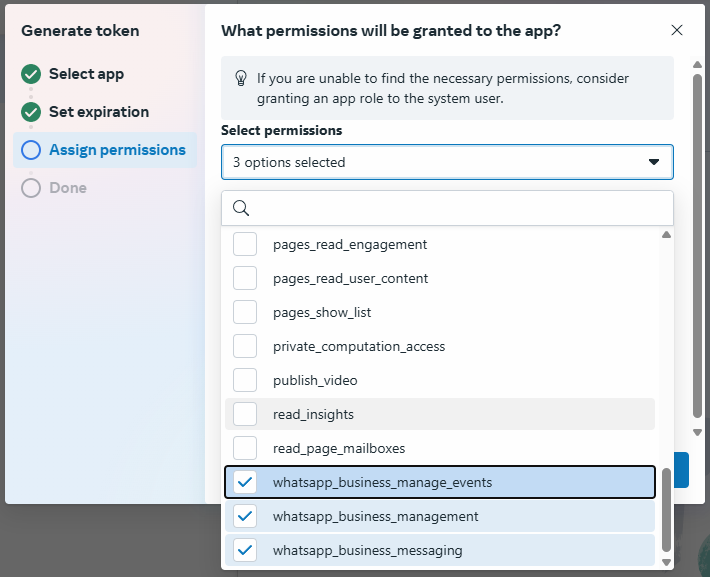Viewport: 710px width, 577px height.
Task: Go to the Set expiration step
Action: [x=99, y=112]
